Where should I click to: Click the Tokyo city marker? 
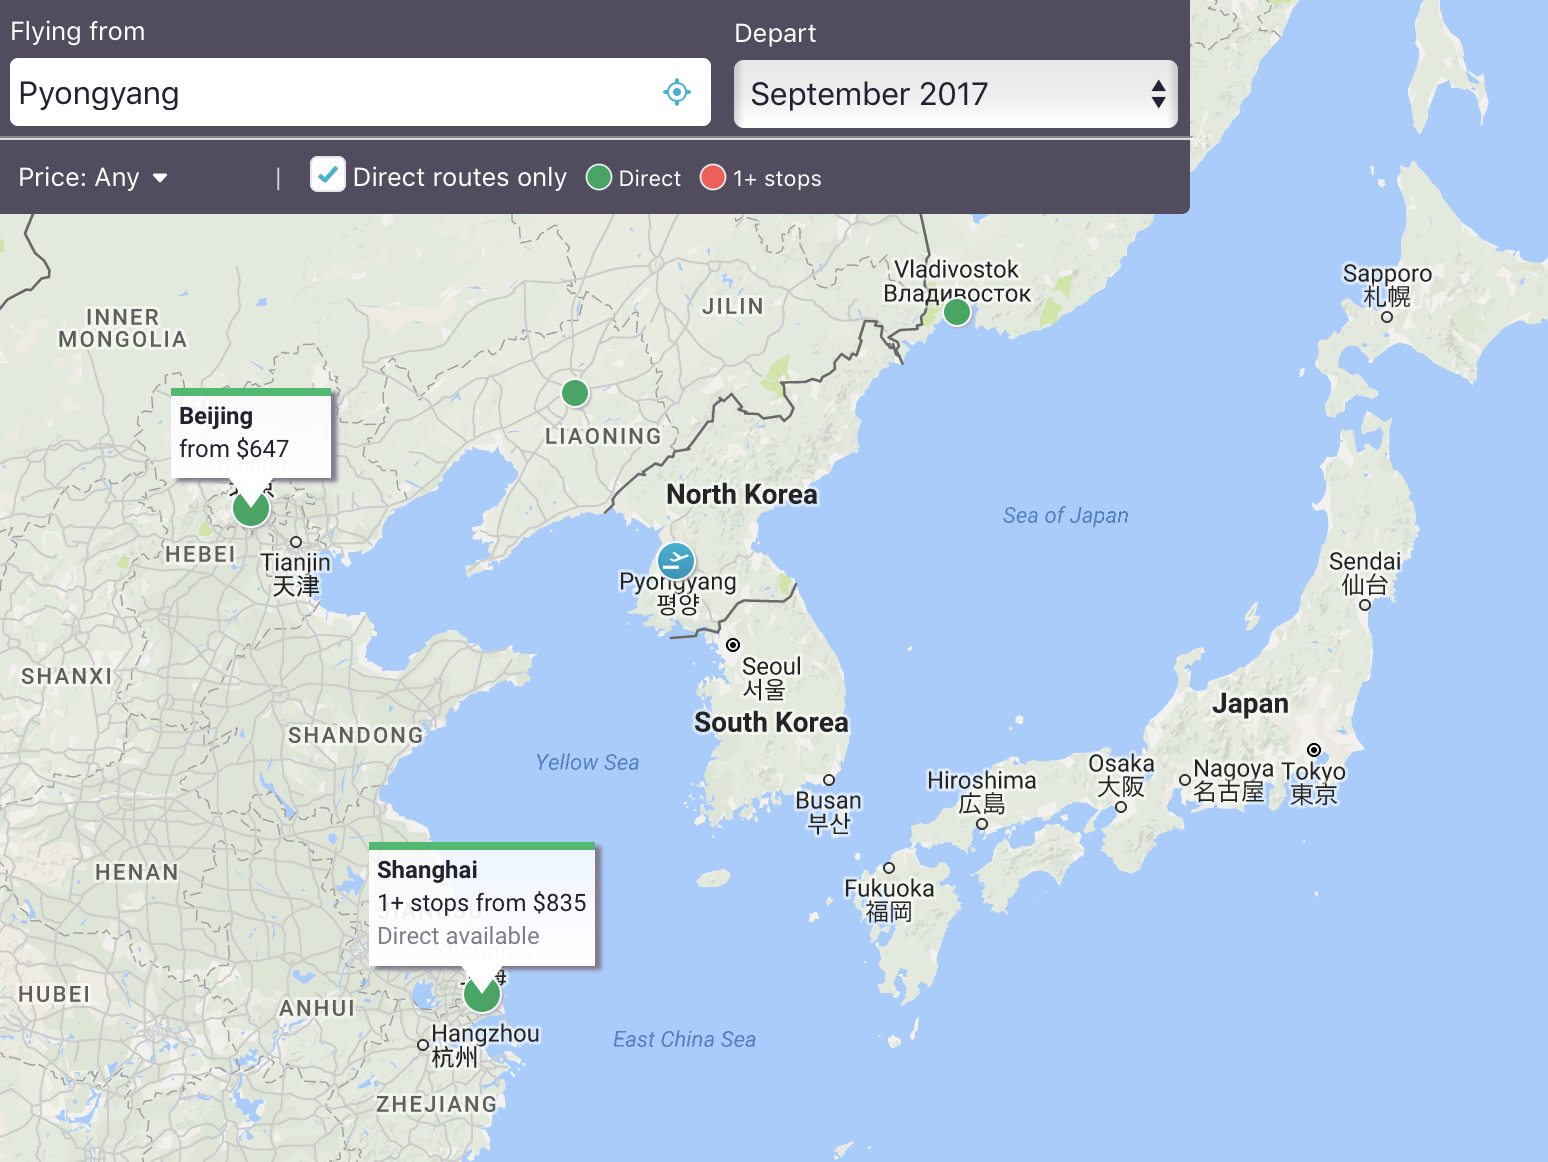click(1314, 750)
